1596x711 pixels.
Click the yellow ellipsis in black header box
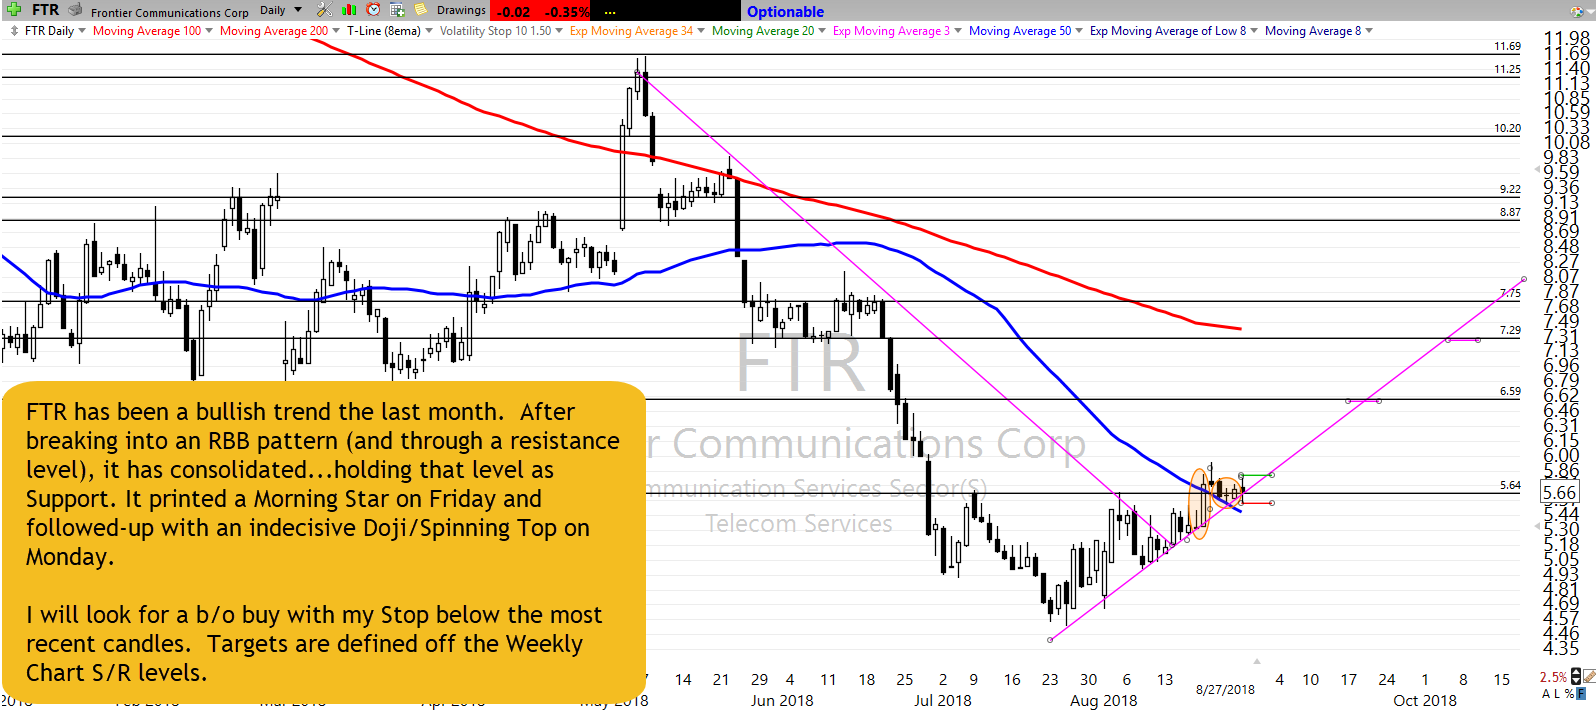point(610,12)
